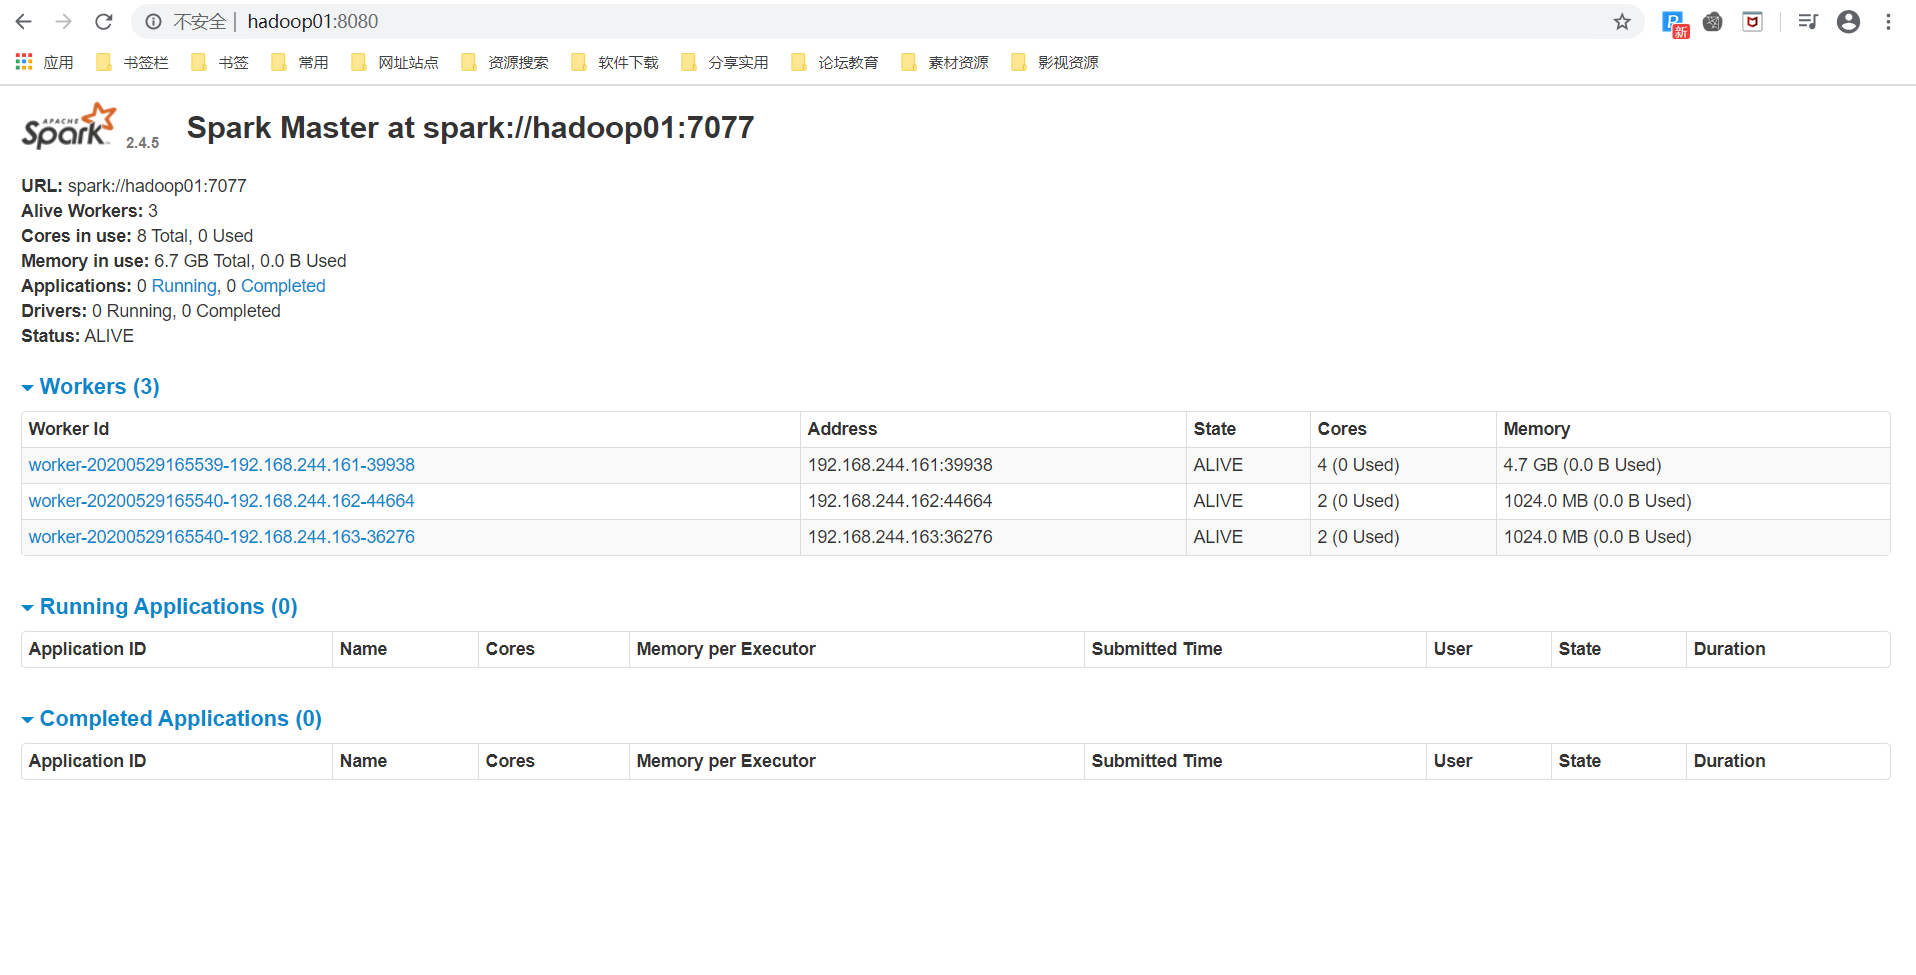The height and width of the screenshot is (975, 1916).
Task: Open the 书签 bookmark folder
Action: [220, 62]
